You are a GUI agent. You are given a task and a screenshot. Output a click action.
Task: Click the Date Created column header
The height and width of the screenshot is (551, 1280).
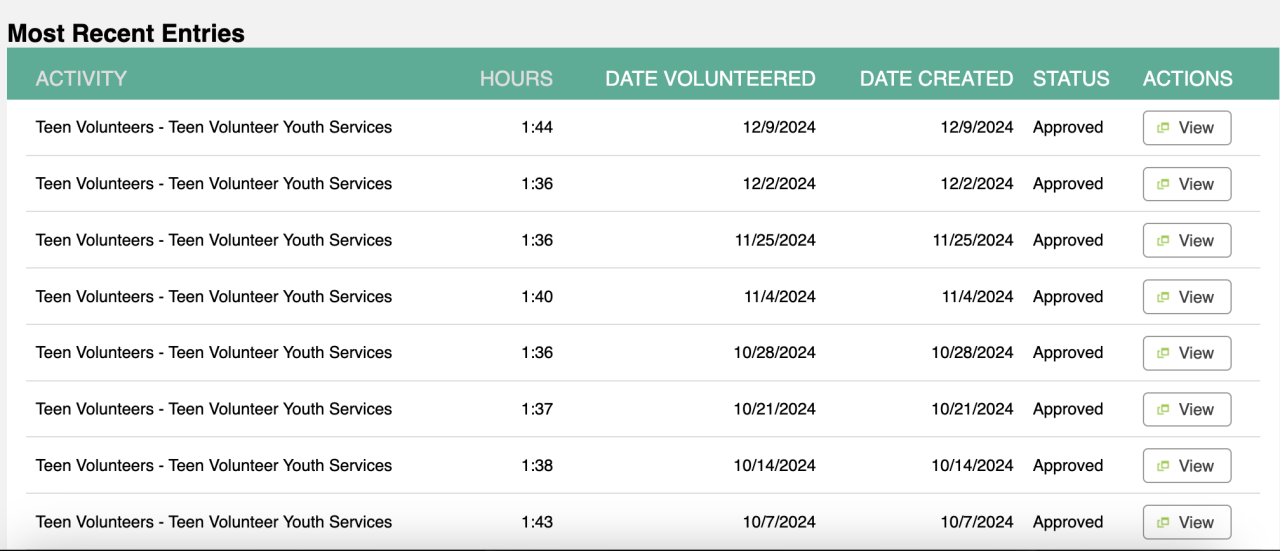tap(936, 78)
